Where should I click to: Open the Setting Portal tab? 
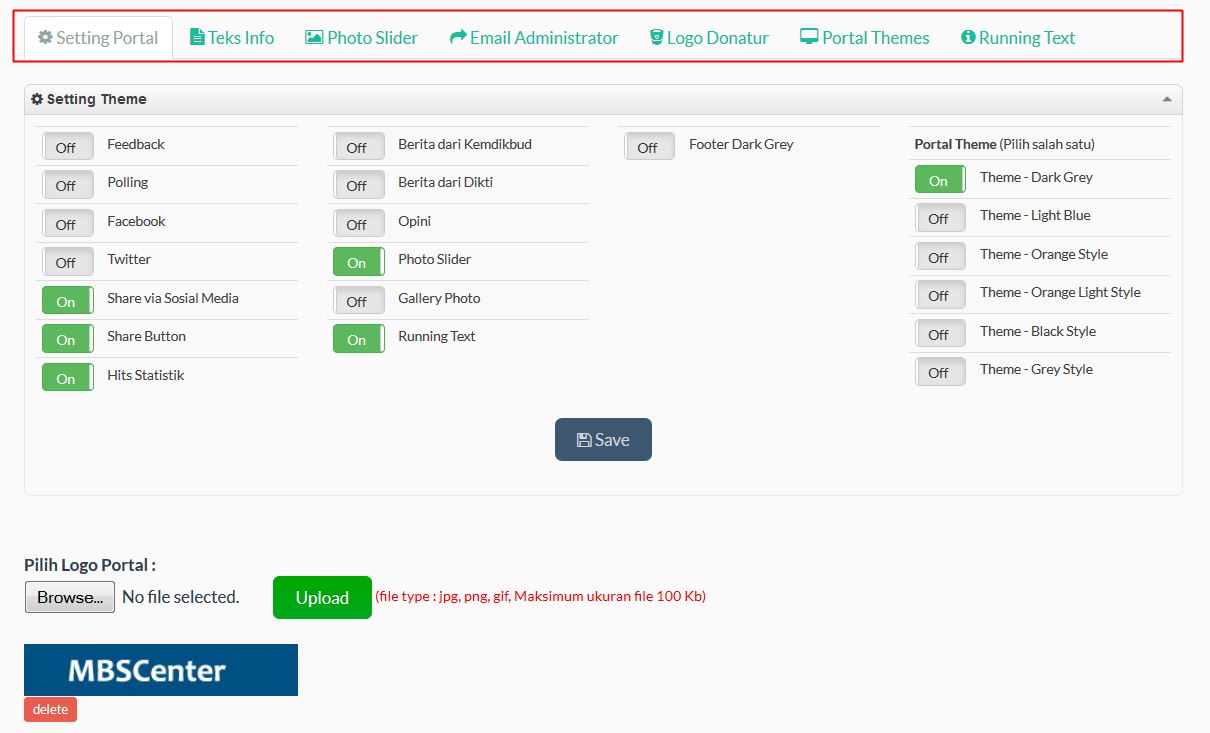(98, 38)
